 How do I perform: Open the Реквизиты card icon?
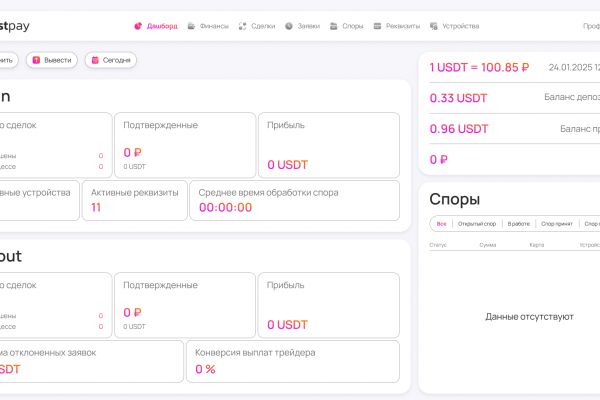pos(377,26)
